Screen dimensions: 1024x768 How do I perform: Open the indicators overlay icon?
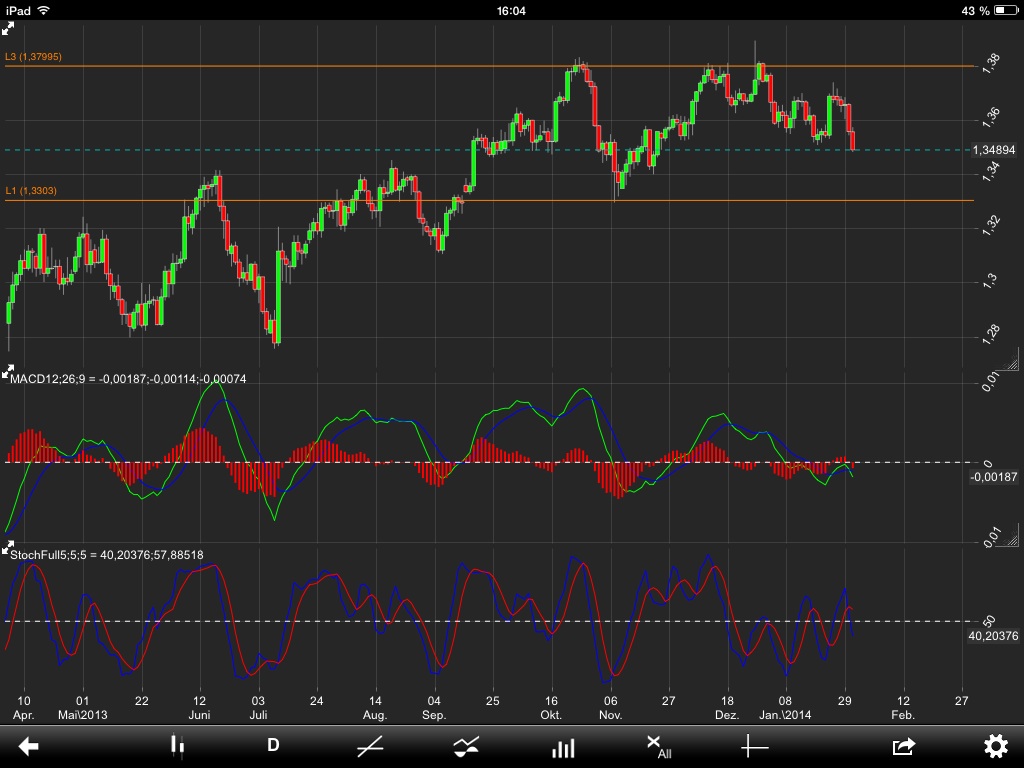(466, 747)
